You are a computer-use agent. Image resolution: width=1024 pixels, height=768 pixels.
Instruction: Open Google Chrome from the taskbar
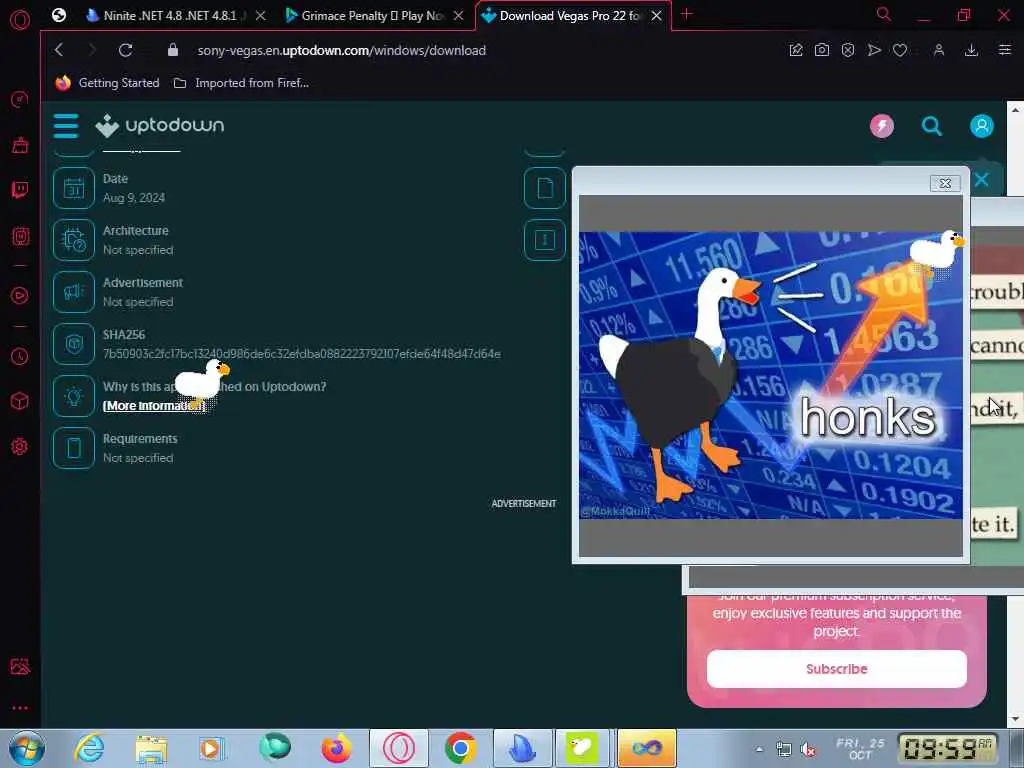click(x=460, y=748)
